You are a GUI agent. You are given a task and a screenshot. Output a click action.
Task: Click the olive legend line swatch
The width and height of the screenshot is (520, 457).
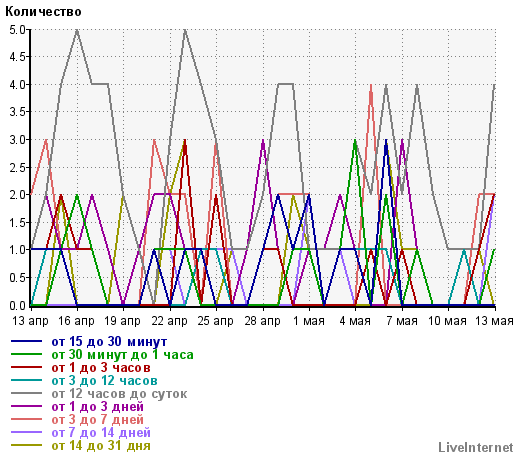27,445
